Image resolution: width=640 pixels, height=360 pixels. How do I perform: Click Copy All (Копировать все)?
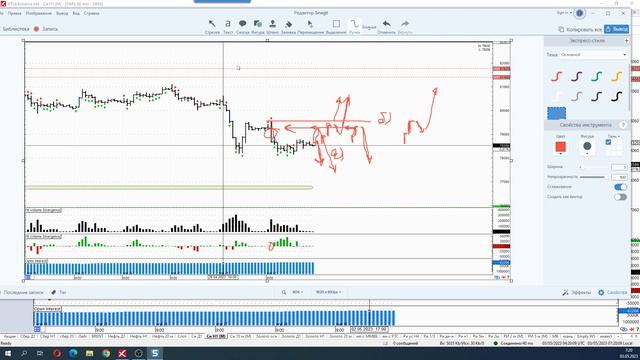580,29
